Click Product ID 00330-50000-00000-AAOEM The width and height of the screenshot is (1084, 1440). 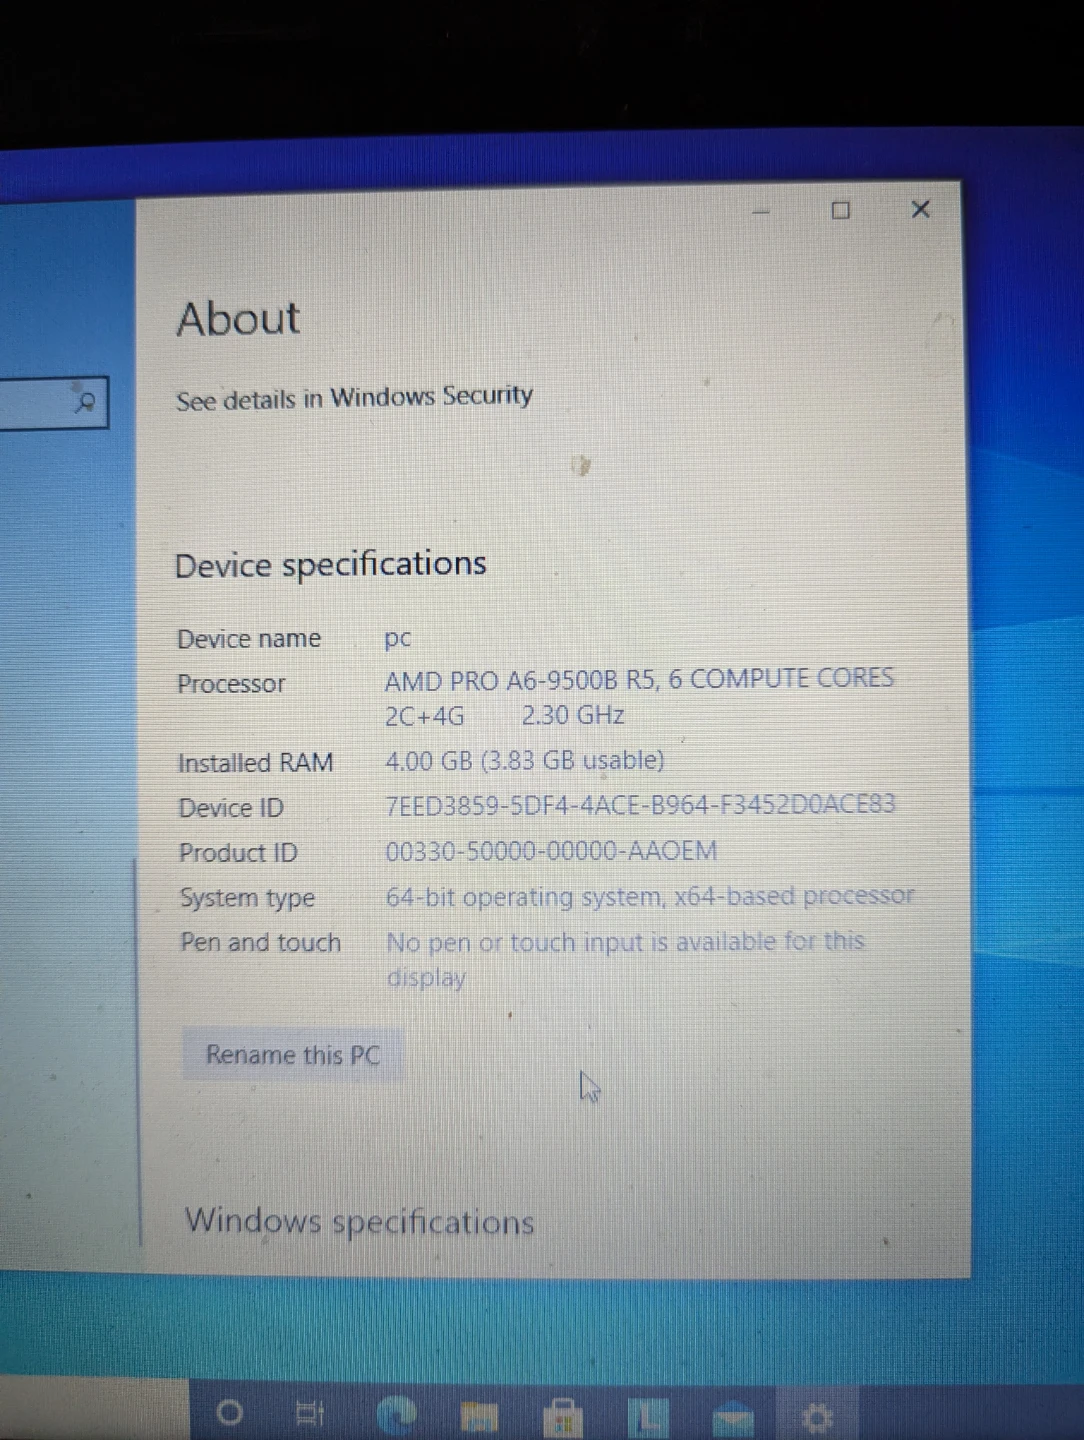(551, 851)
